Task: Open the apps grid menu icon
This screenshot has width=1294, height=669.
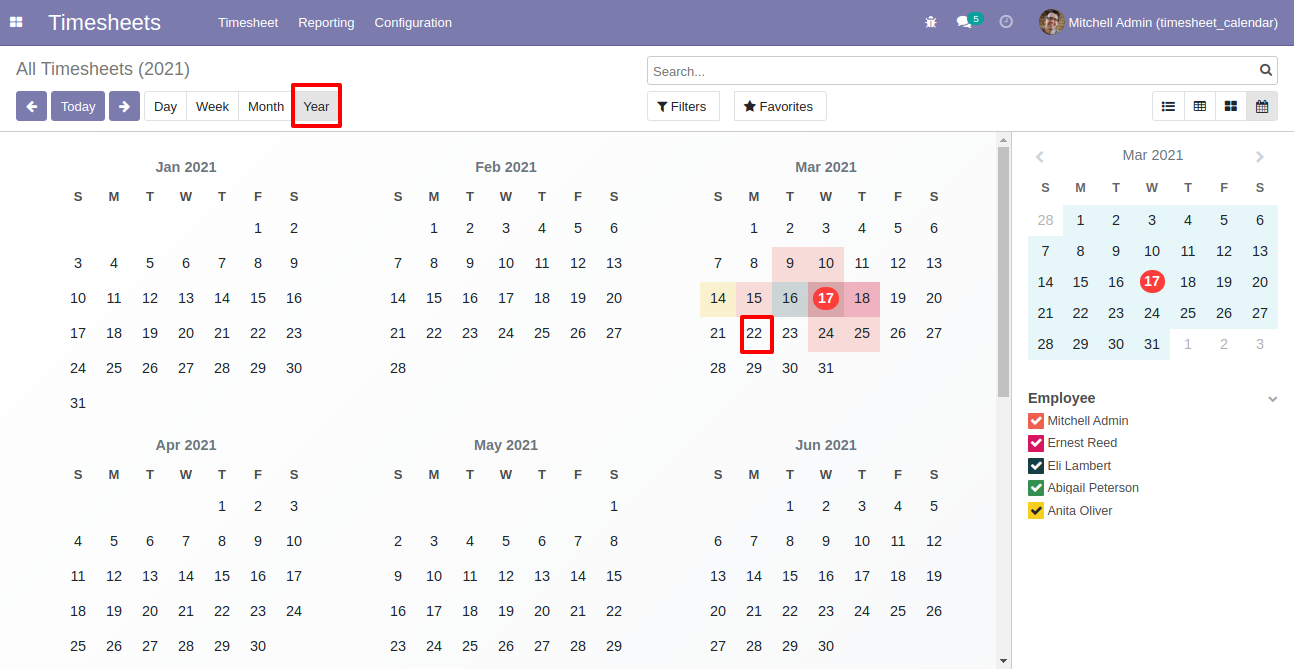Action: (x=16, y=22)
